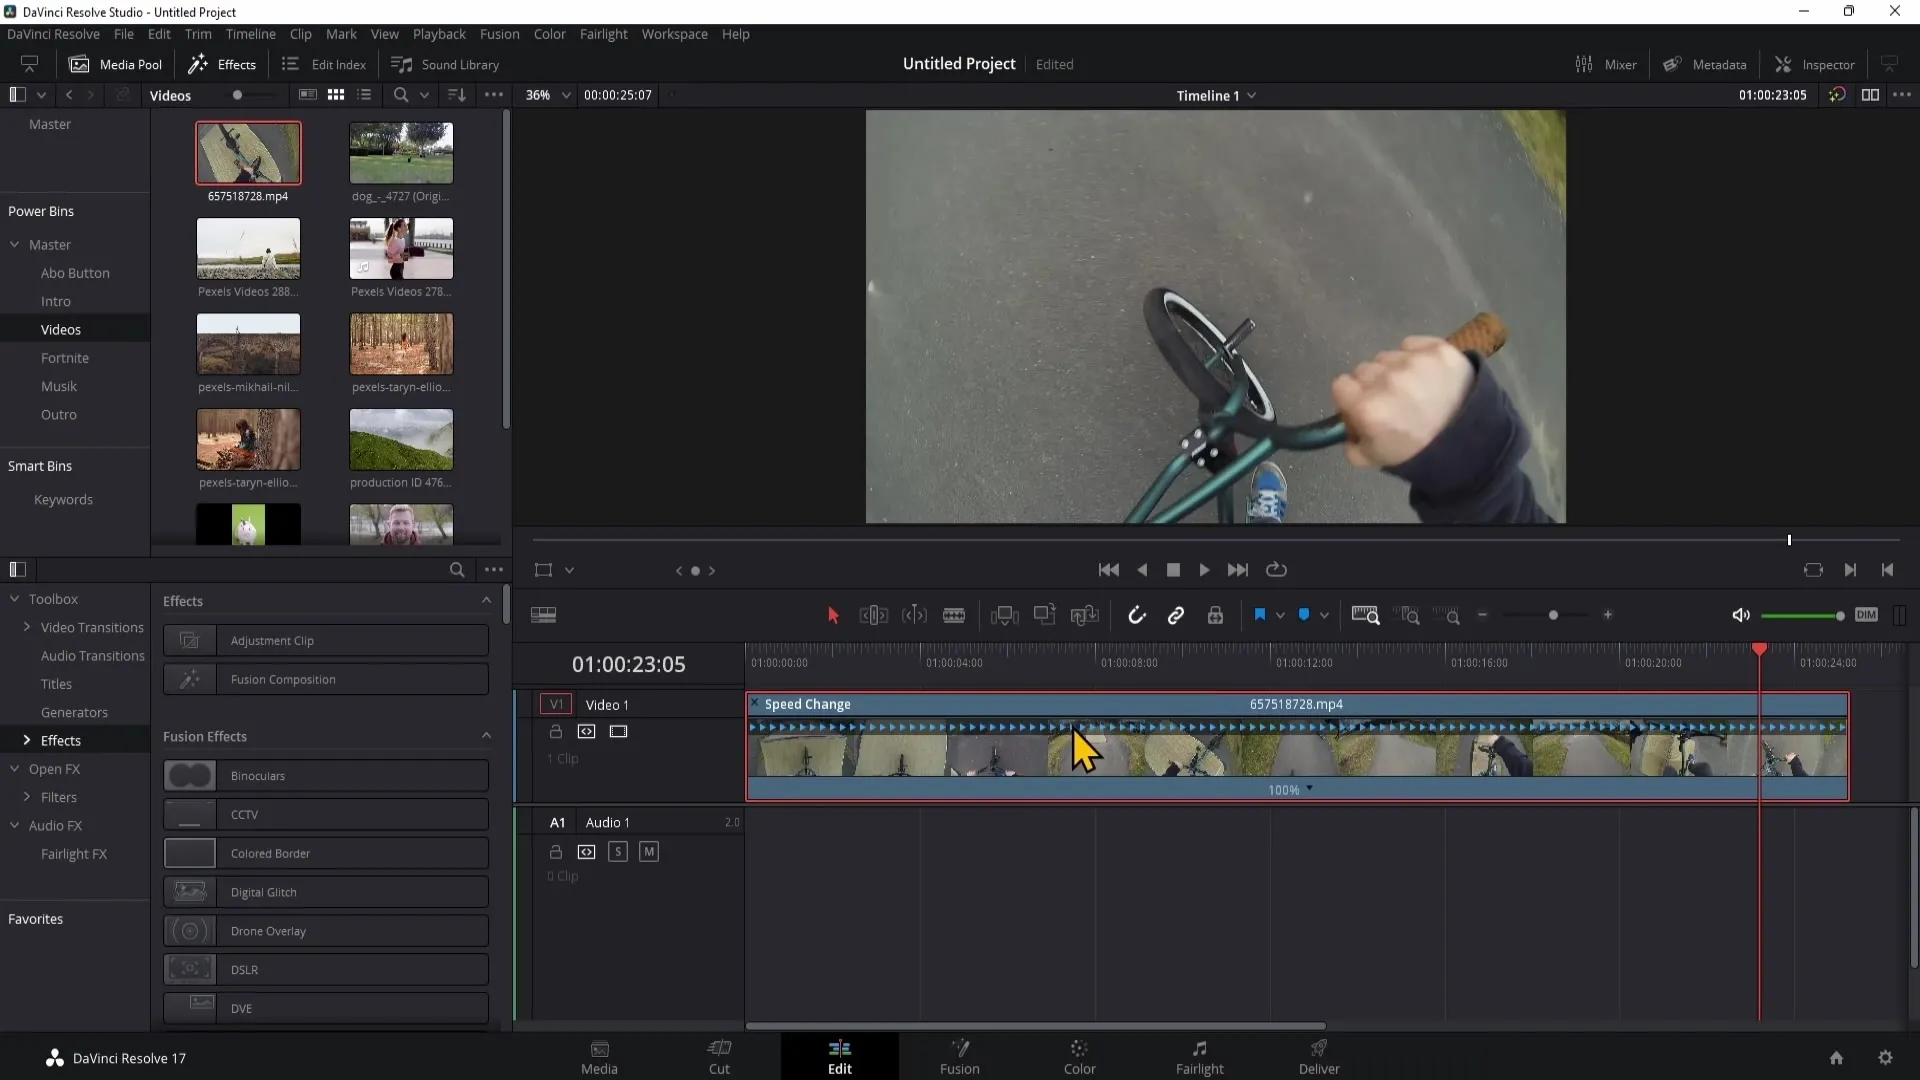Screen dimensions: 1920x1080
Task: Open the Media Pool panel
Action: [115, 64]
